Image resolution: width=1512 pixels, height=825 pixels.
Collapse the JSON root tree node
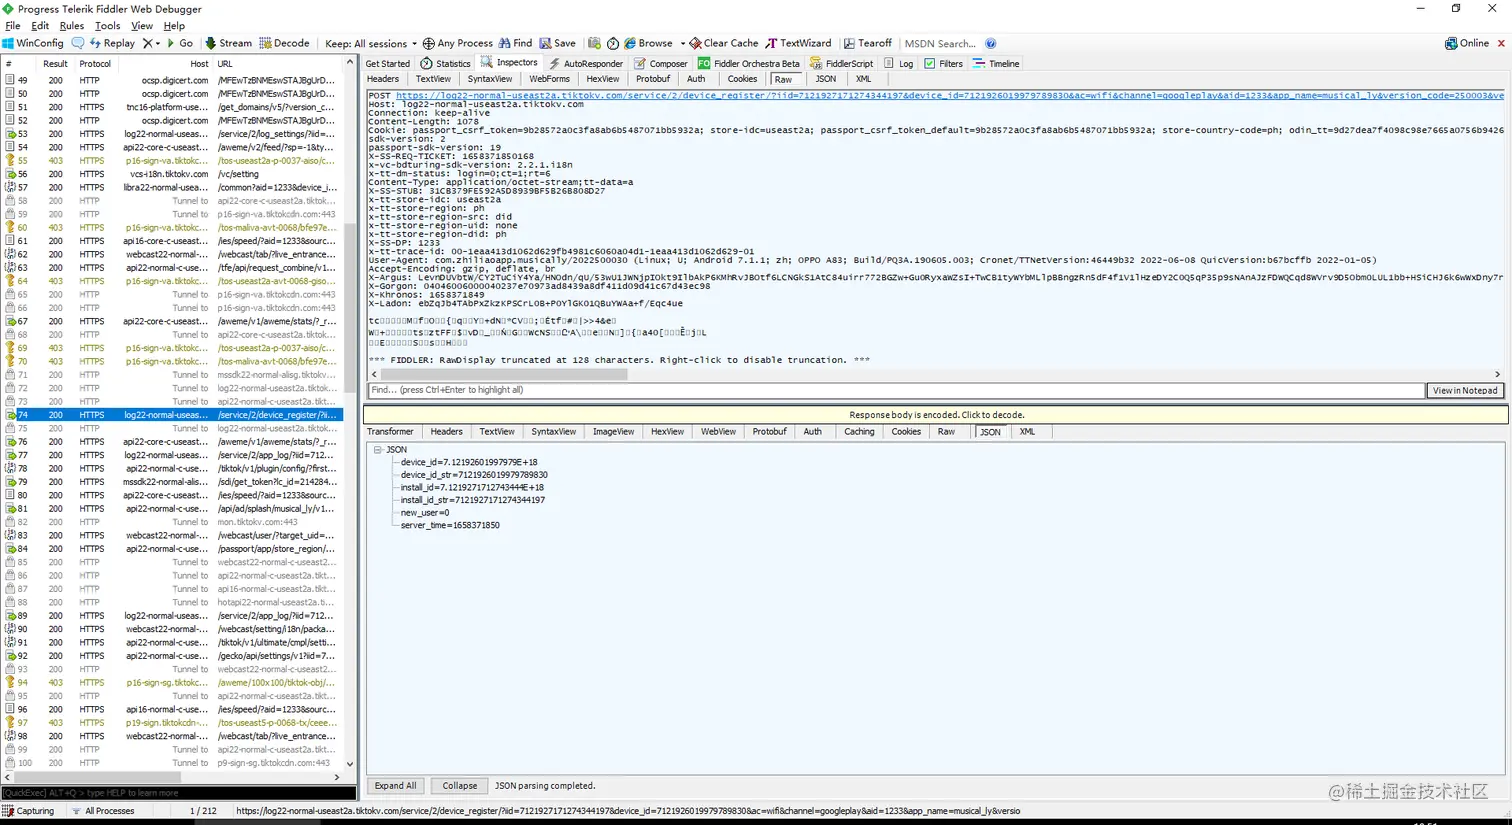click(378, 450)
